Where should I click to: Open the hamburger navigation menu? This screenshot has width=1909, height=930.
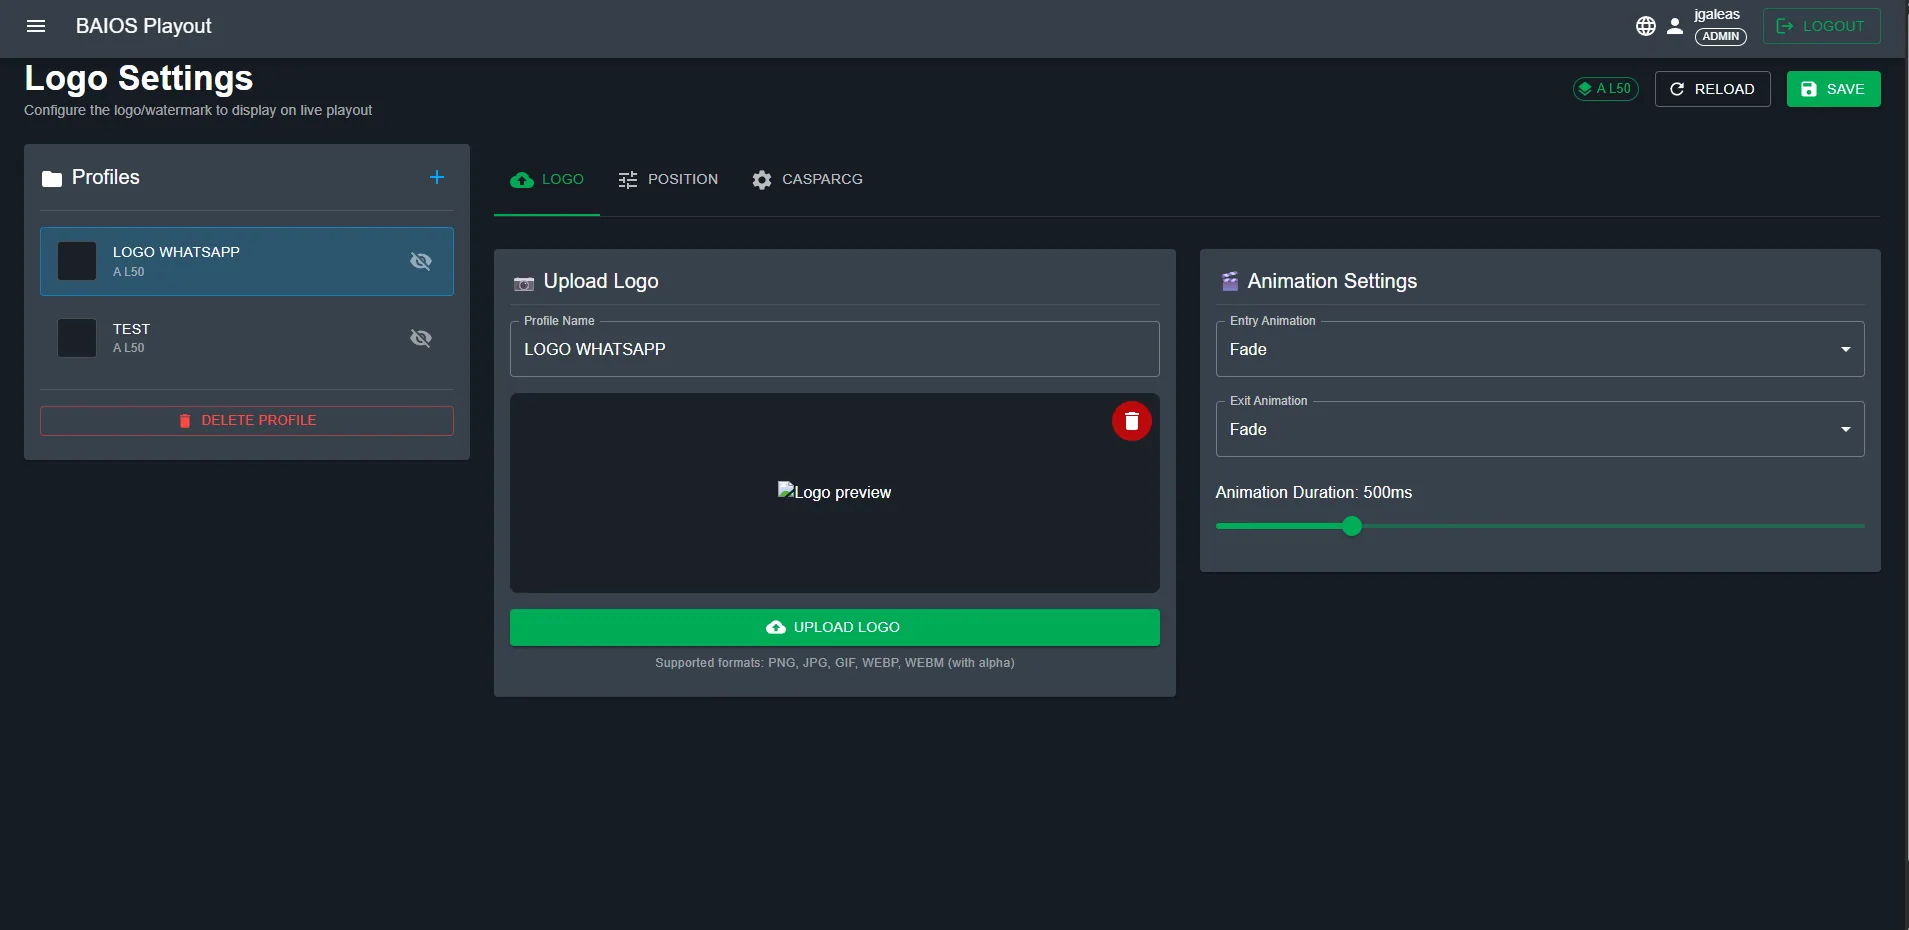pyautogui.click(x=36, y=26)
